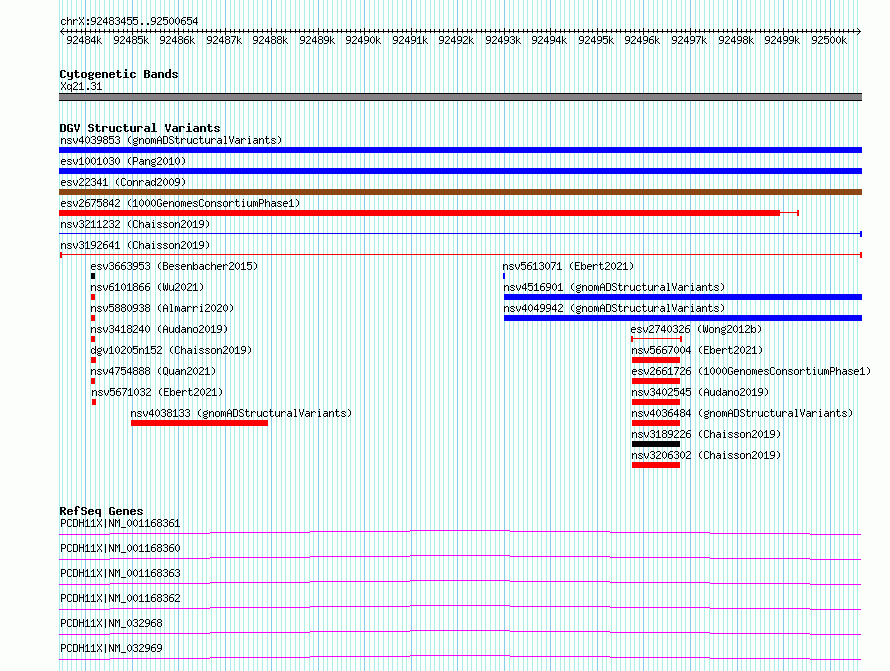Click the 92496k ruler tick label
890x671 pixels.
(643, 41)
